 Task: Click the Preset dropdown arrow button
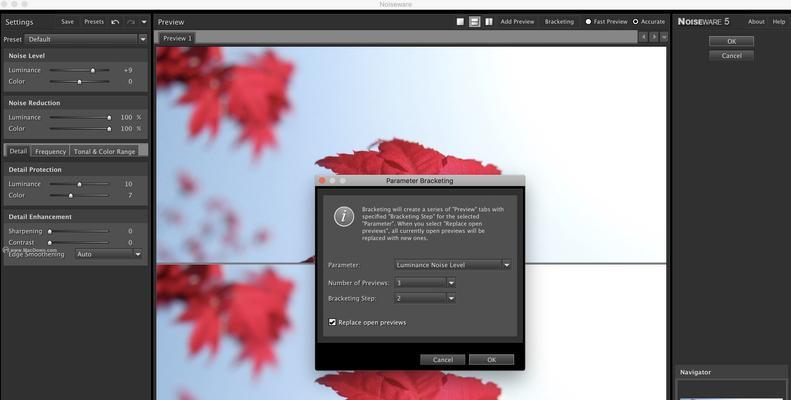[143, 39]
